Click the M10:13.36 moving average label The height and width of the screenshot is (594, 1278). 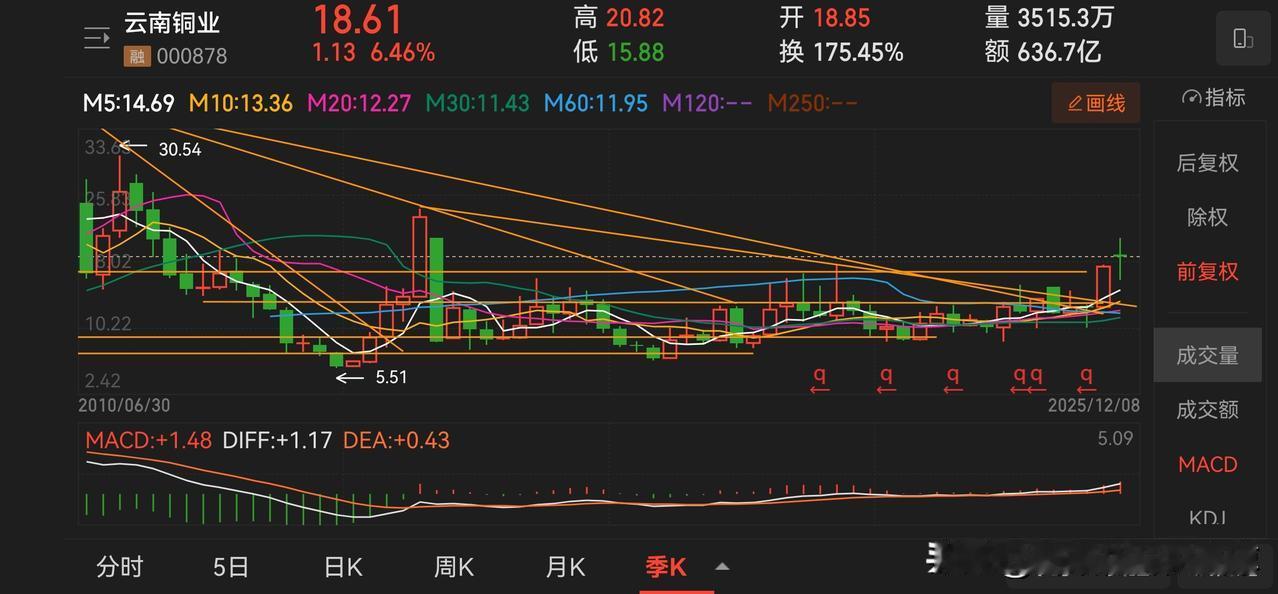[241, 103]
